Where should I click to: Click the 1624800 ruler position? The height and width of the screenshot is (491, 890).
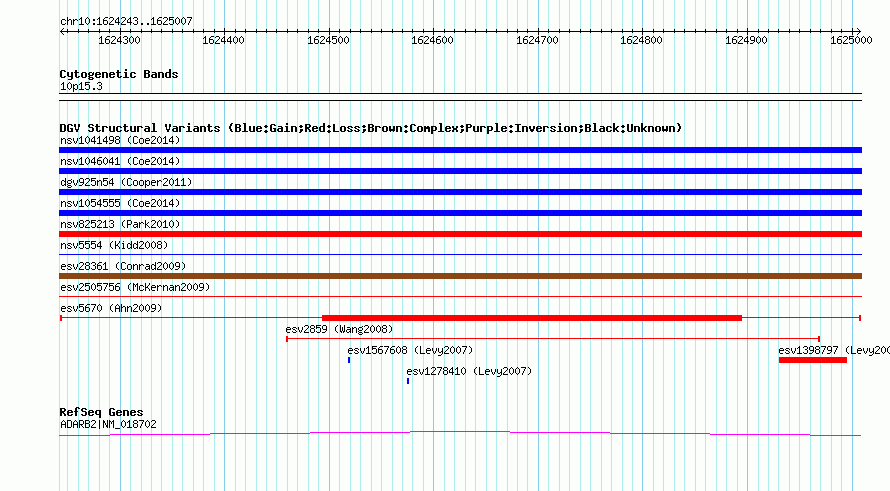pos(641,40)
